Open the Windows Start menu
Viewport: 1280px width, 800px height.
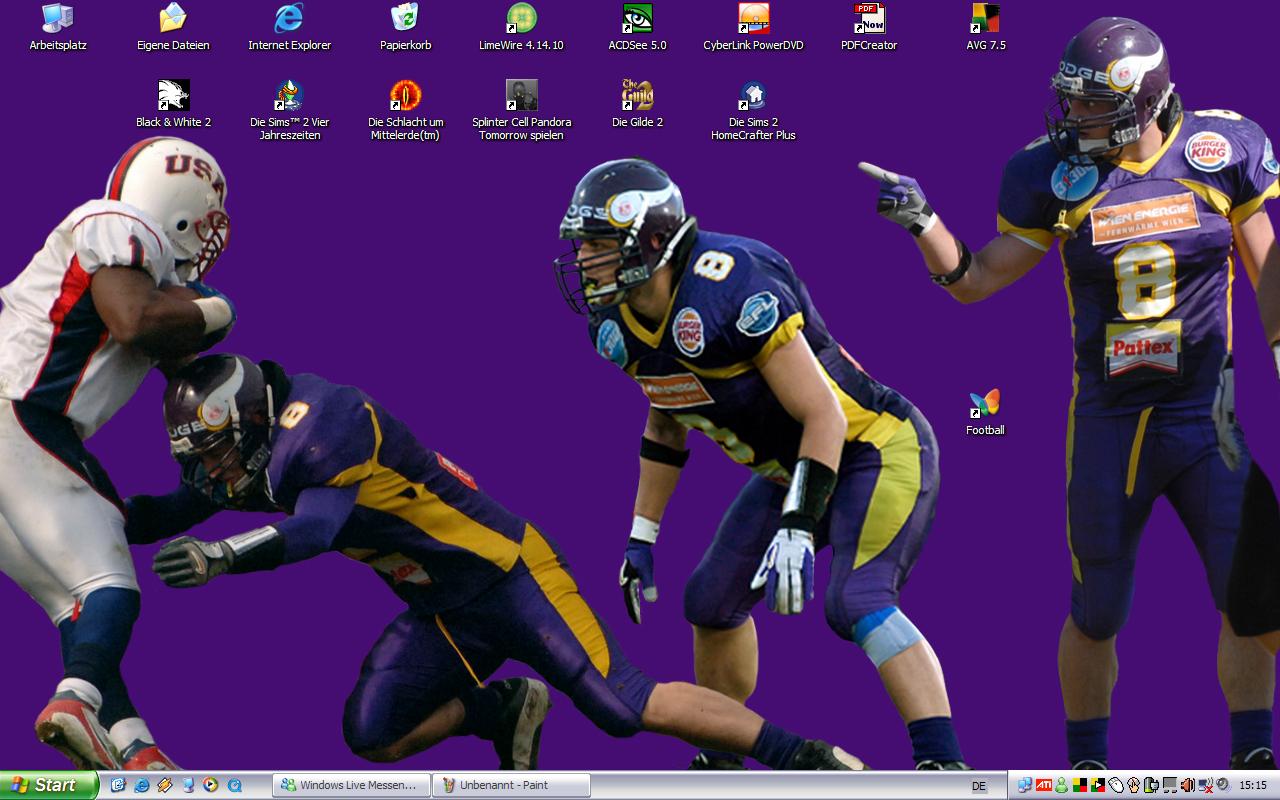[49, 785]
